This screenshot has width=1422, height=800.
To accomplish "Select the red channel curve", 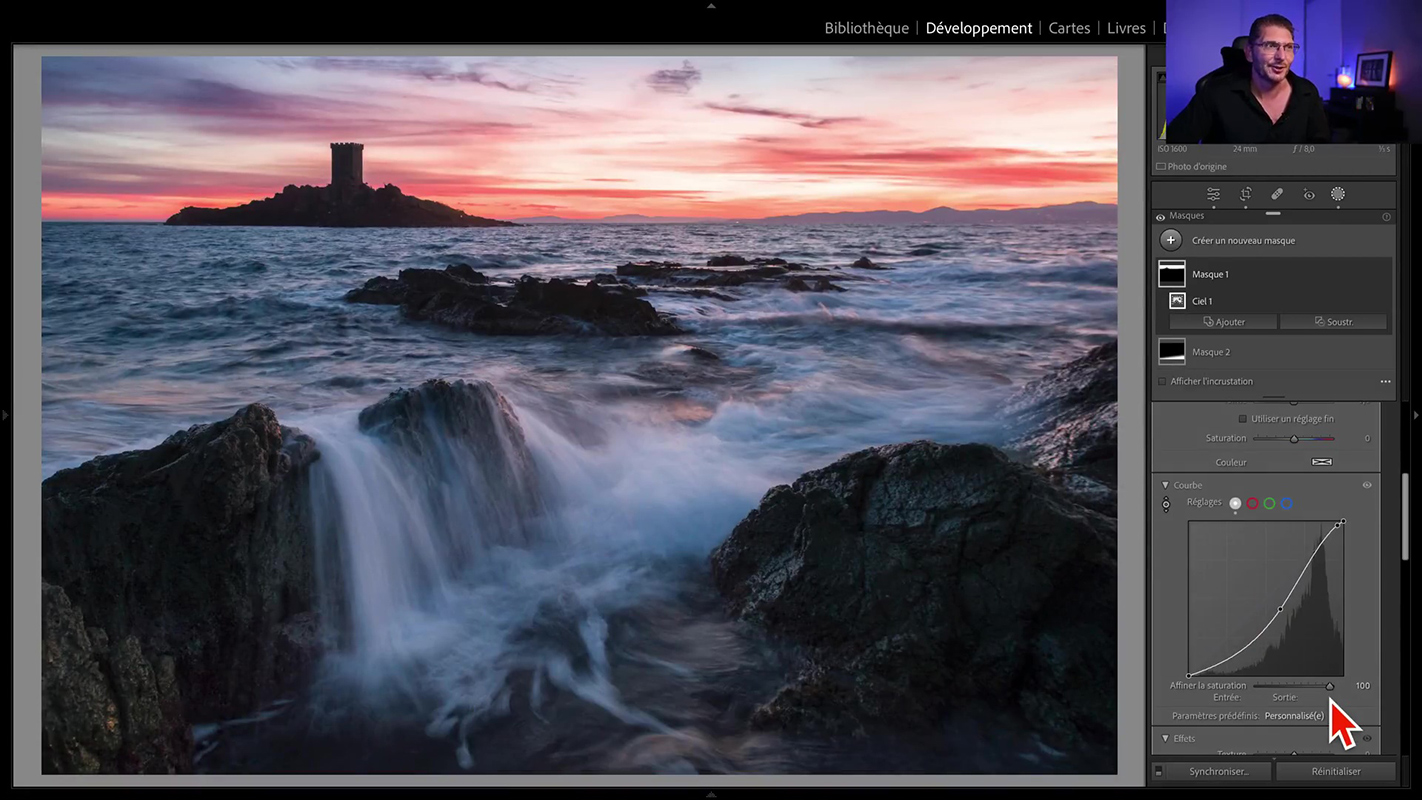I will point(1252,503).
